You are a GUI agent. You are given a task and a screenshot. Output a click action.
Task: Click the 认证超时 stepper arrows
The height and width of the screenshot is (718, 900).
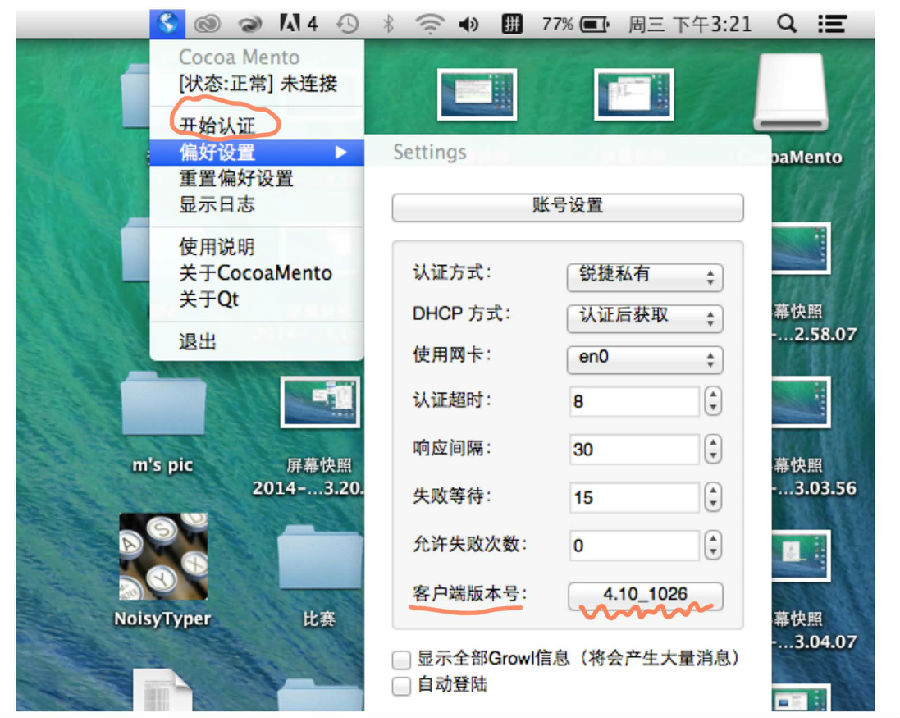[713, 402]
